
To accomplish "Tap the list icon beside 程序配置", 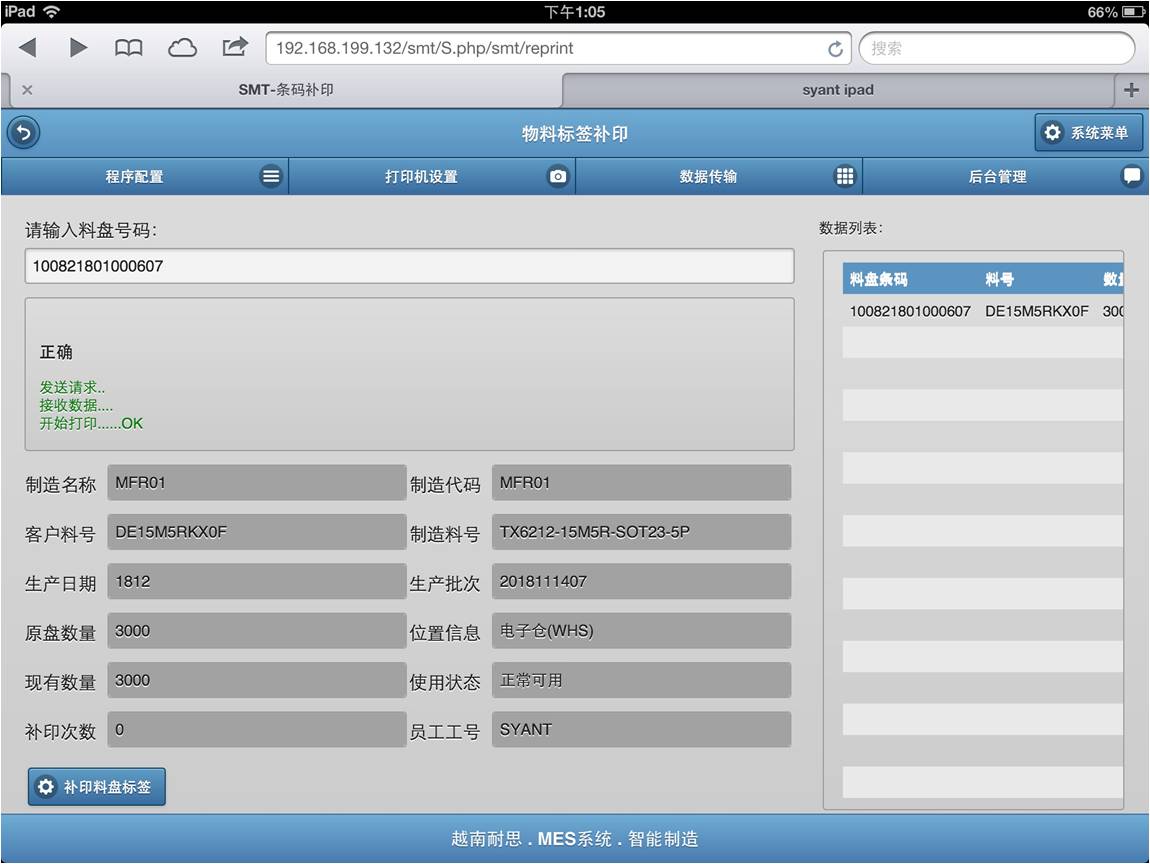I will click(271, 176).
